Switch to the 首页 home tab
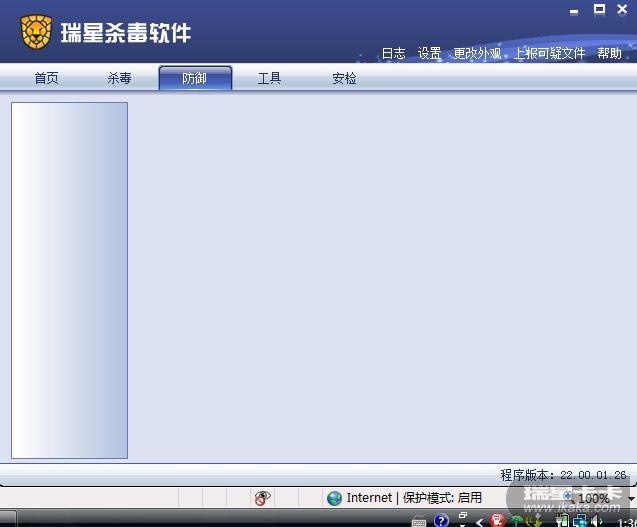The height and width of the screenshot is (527, 637). (x=46, y=78)
